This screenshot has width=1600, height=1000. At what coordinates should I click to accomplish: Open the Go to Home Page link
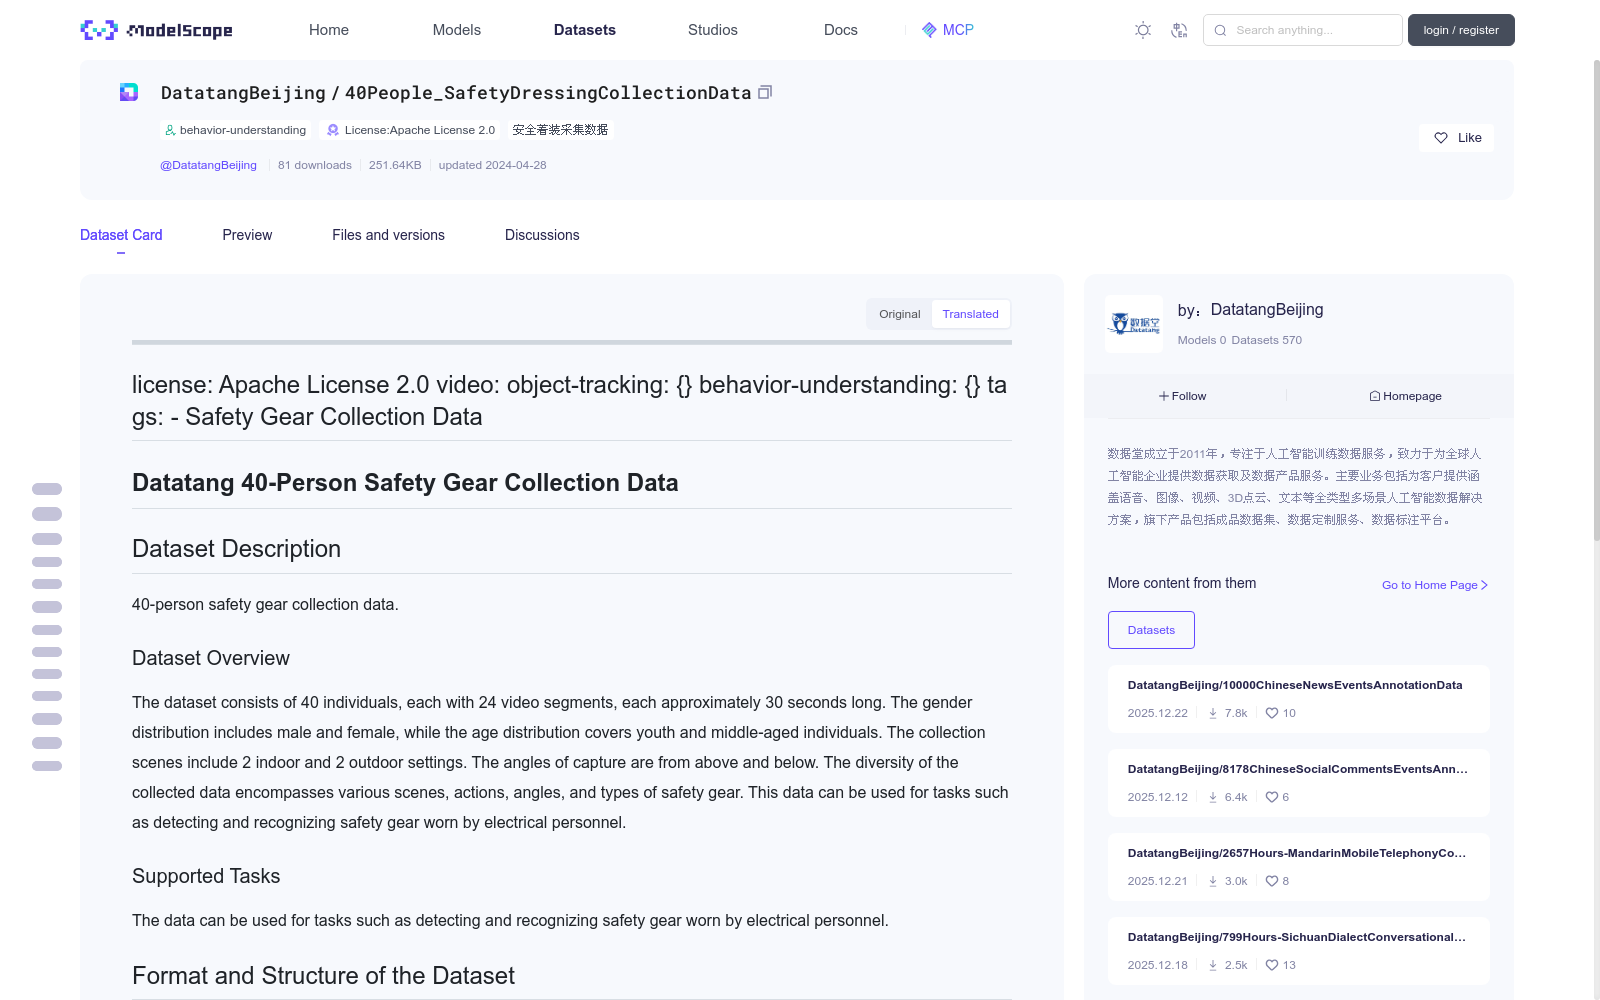[1435, 585]
